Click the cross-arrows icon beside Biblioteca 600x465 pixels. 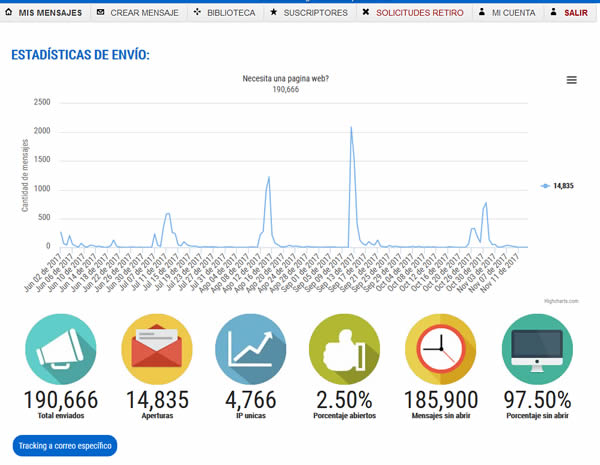coord(197,12)
